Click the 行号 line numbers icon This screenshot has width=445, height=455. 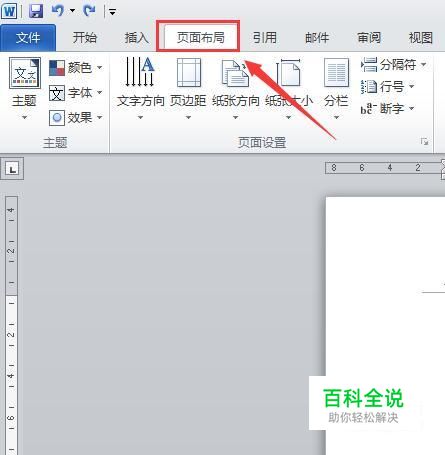369,87
